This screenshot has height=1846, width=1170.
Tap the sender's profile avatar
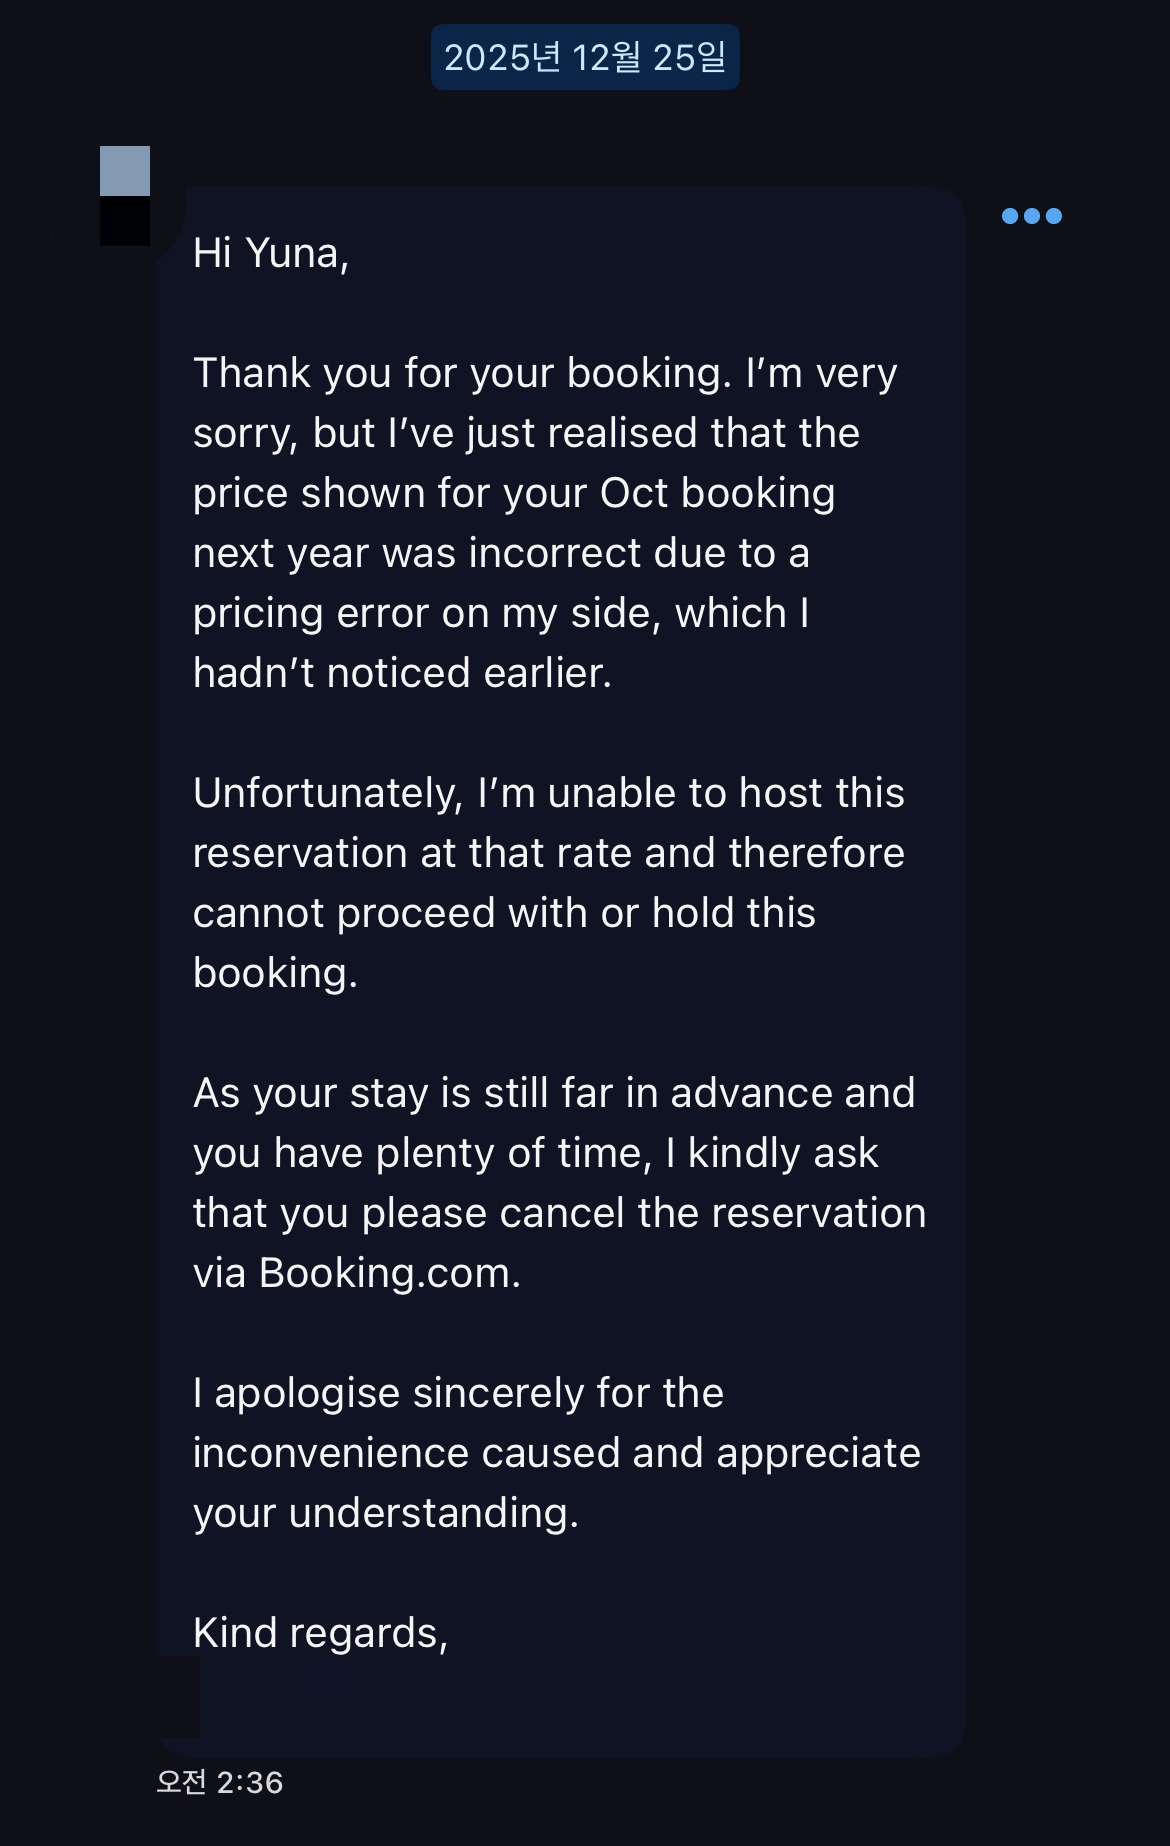(x=125, y=196)
